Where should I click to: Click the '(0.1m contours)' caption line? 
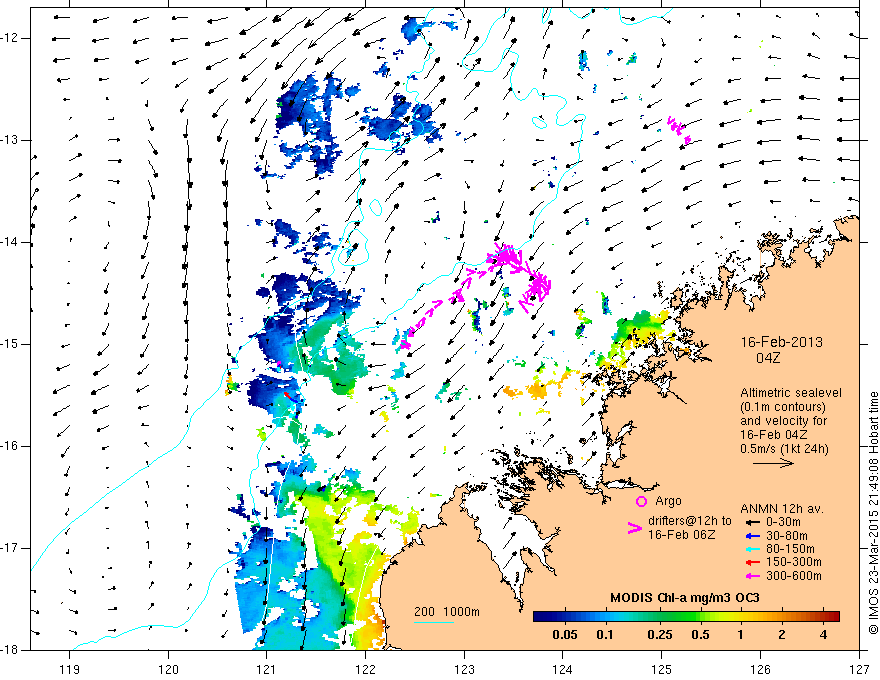coord(783,407)
